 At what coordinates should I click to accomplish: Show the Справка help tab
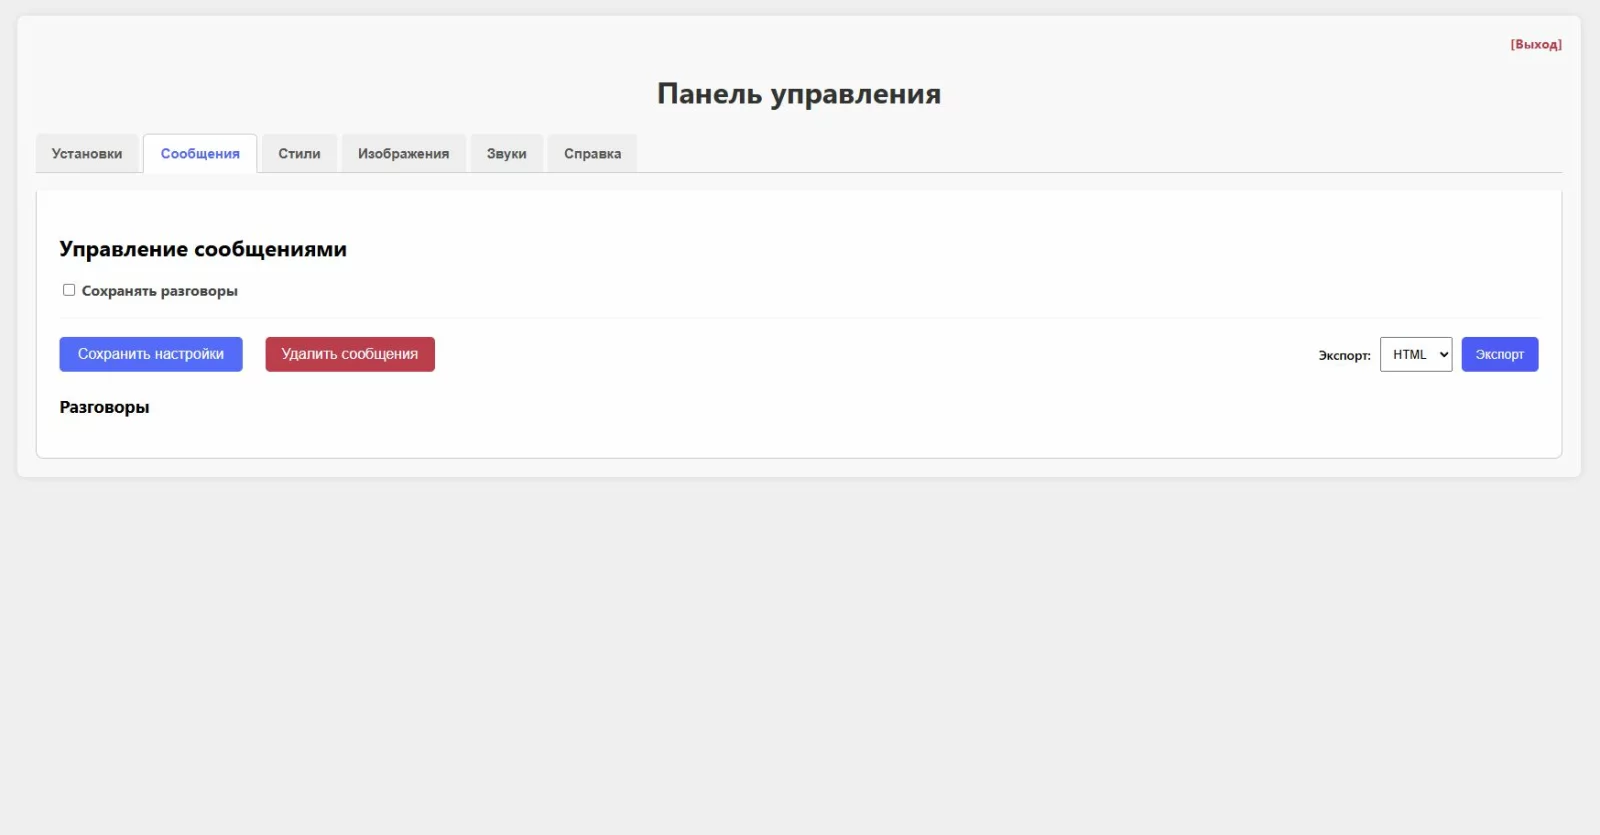592,154
